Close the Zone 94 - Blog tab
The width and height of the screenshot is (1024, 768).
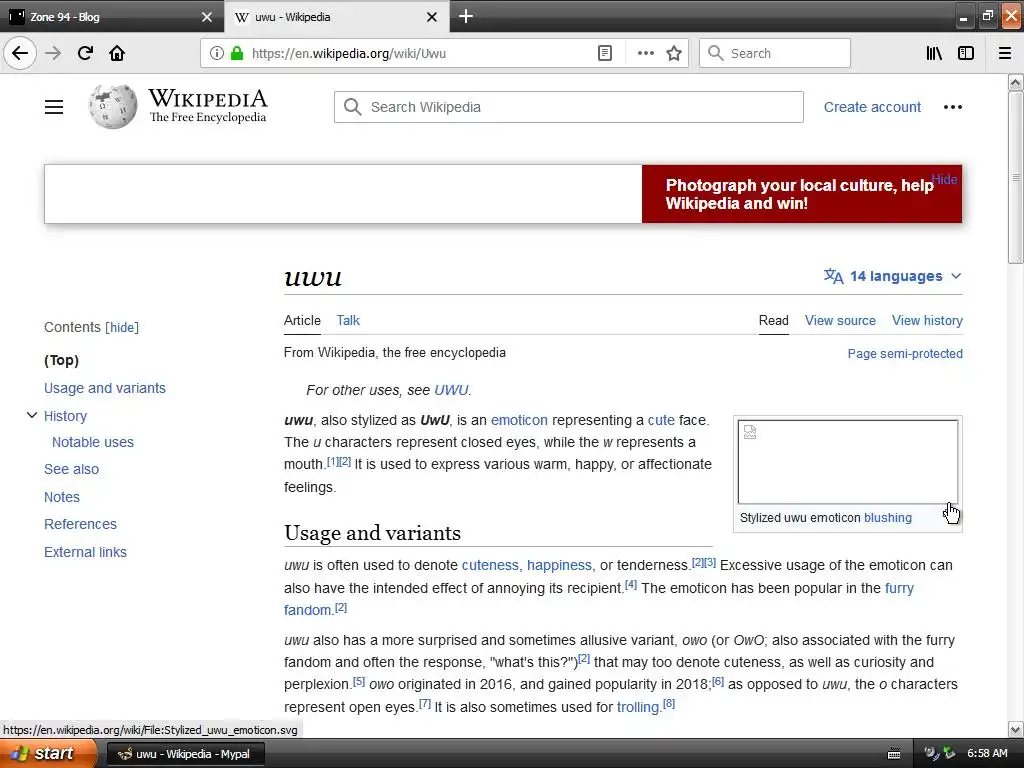tap(207, 17)
